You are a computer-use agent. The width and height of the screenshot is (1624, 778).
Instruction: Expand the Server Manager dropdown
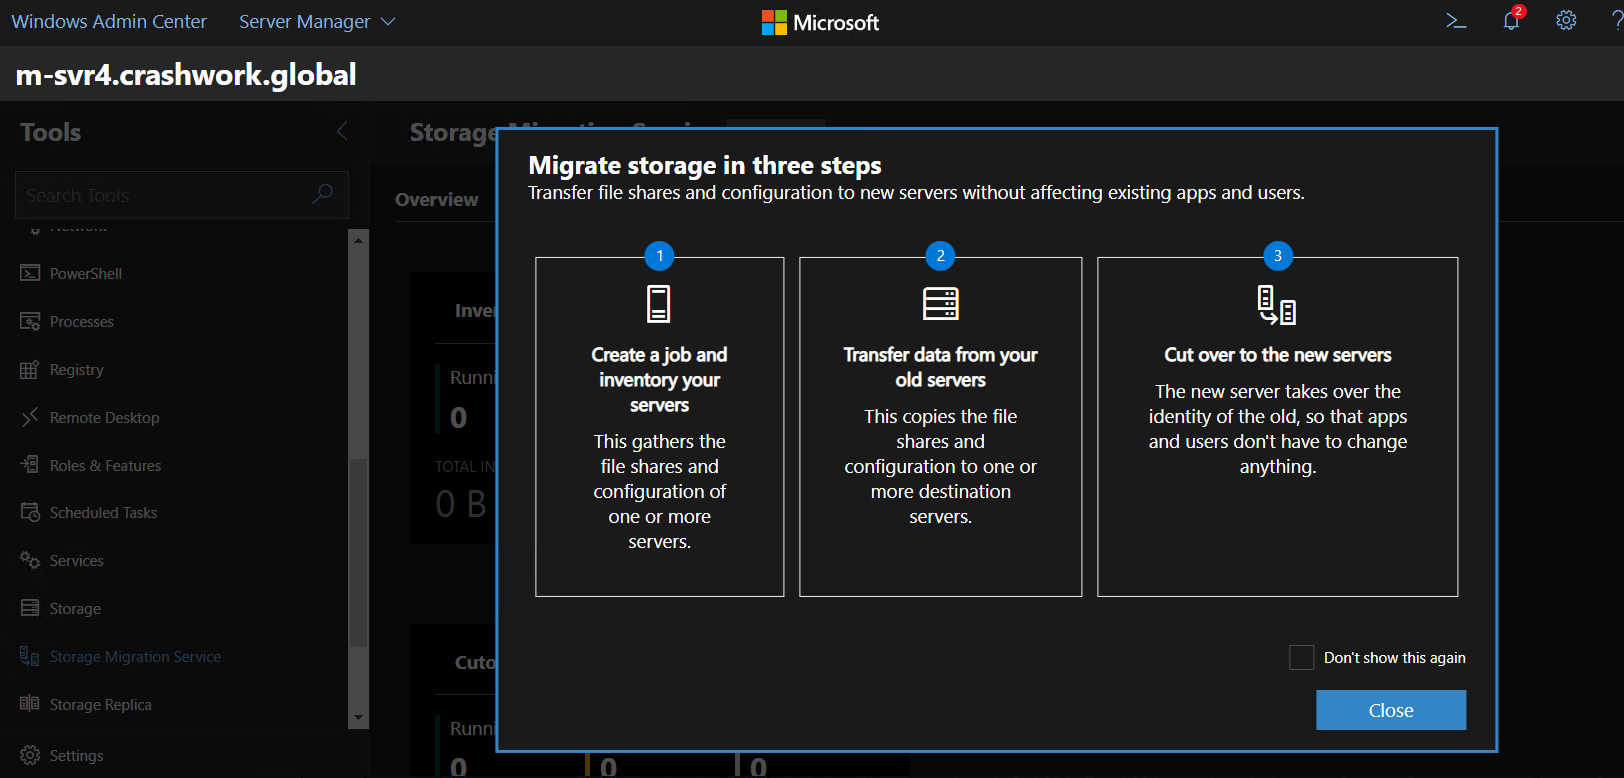coord(317,21)
